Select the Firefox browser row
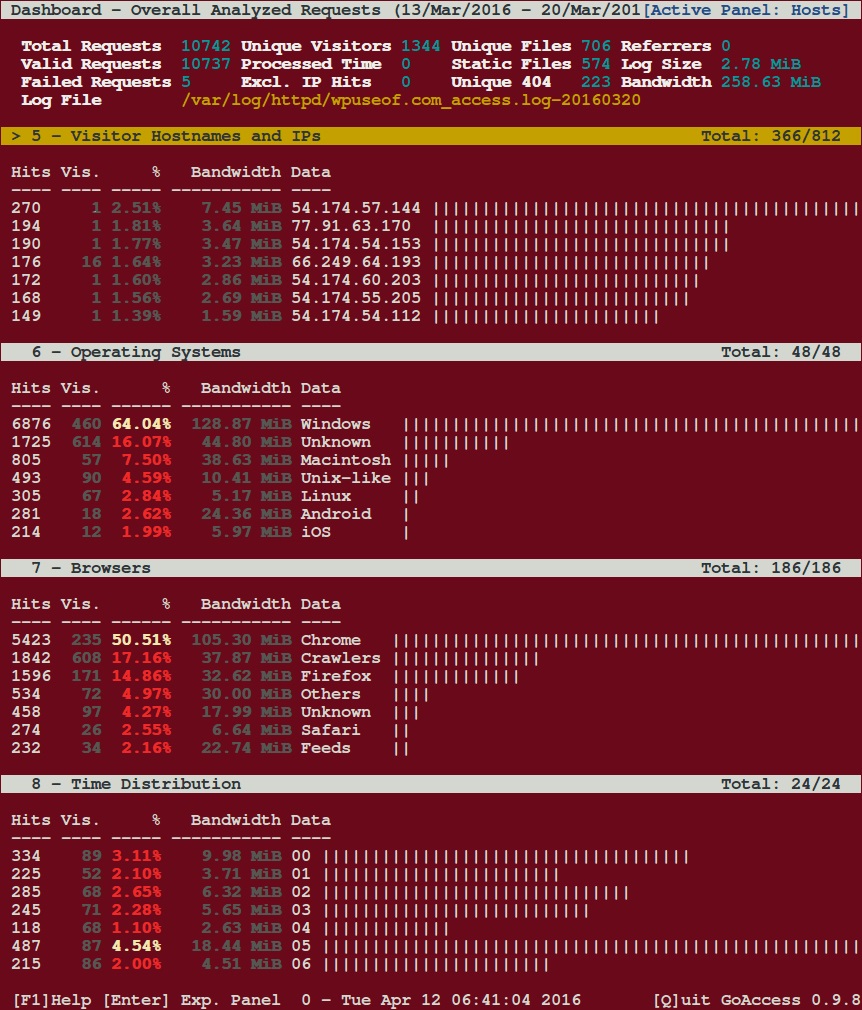The width and height of the screenshot is (862, 1010). click(x=431, y=676)
